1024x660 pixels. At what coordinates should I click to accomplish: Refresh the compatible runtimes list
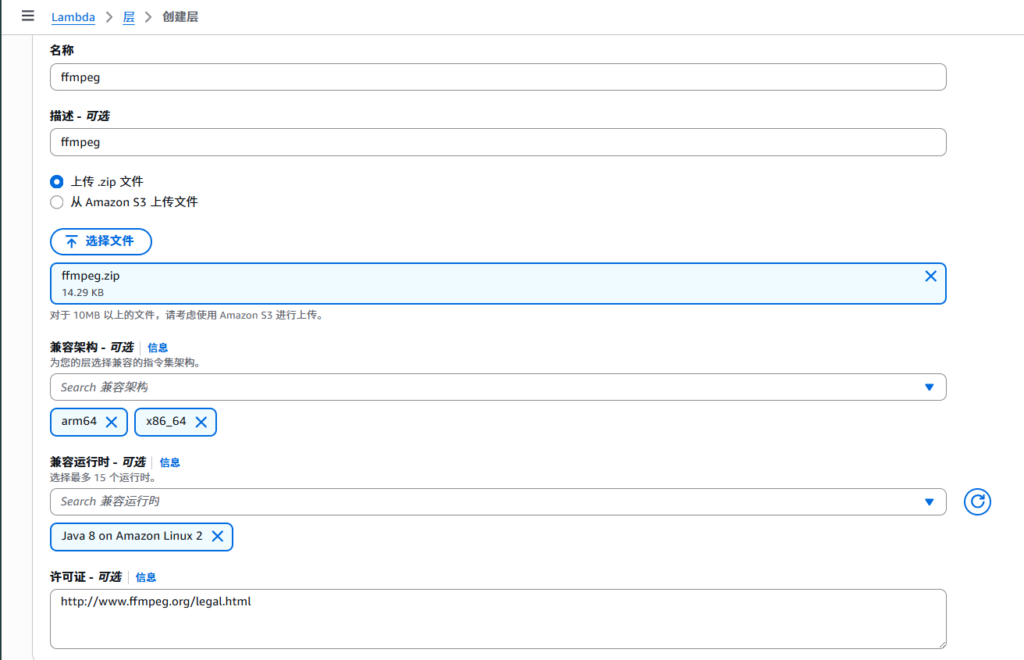(x=977, y=502)
